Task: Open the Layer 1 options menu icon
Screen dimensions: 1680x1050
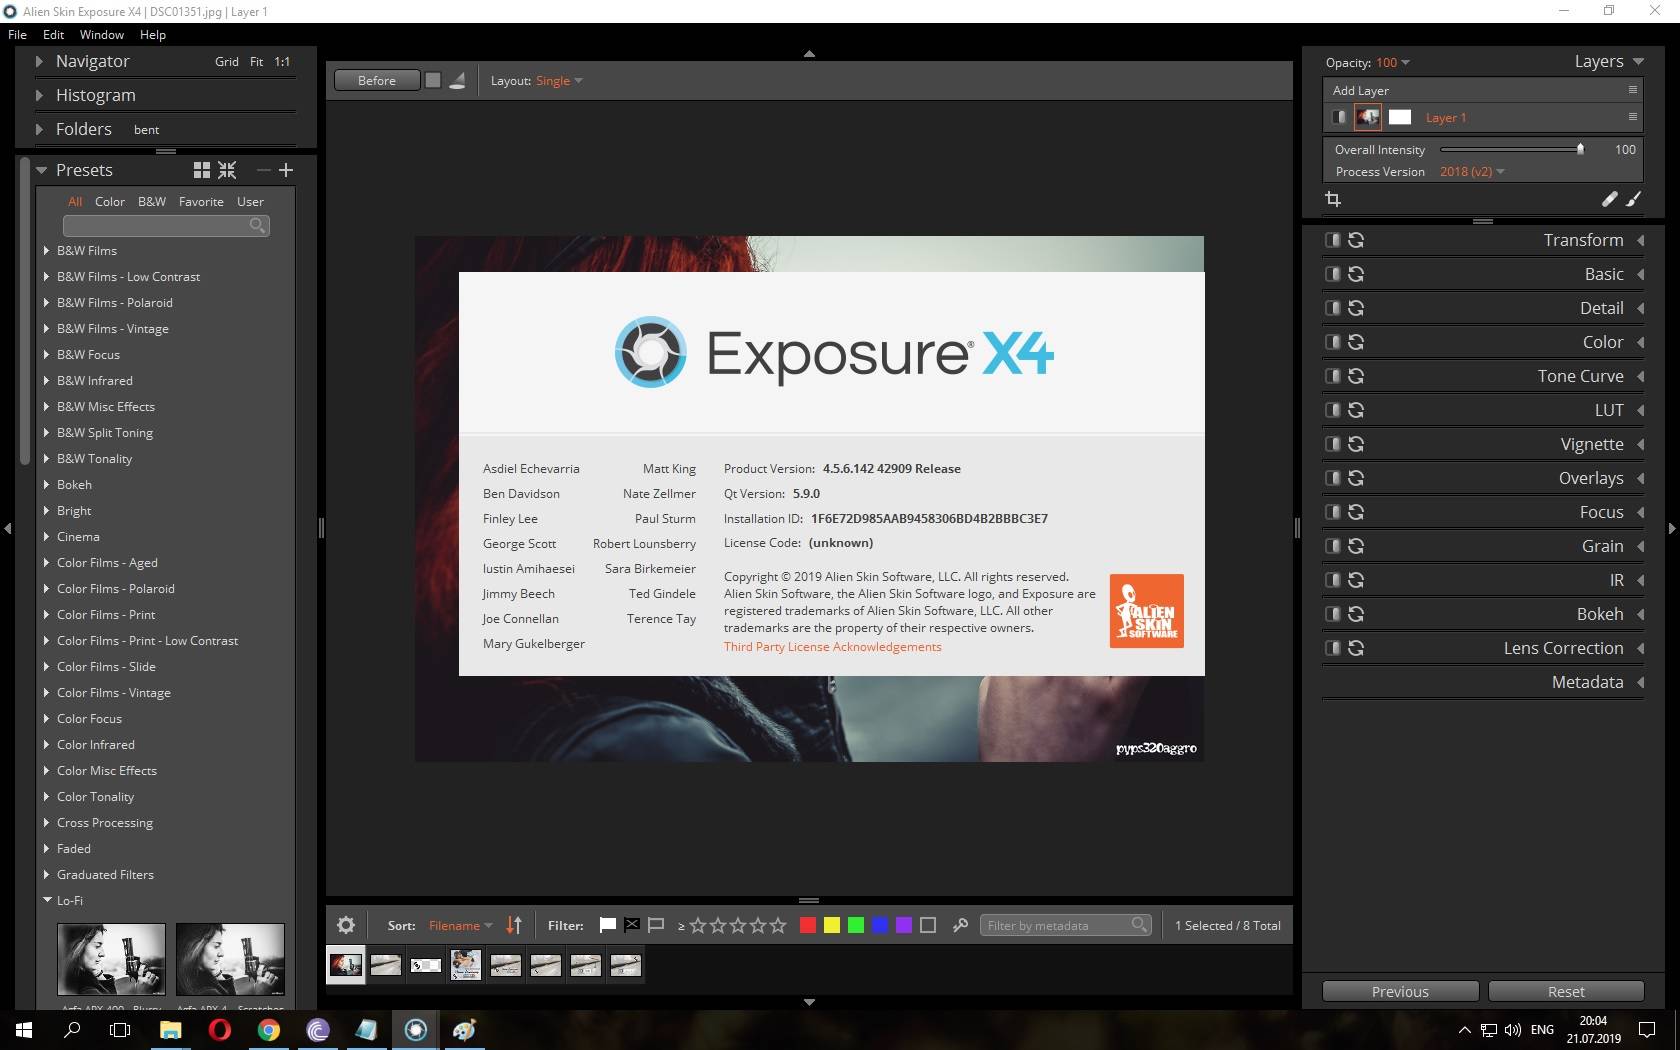Action: tap(1632, 117)
